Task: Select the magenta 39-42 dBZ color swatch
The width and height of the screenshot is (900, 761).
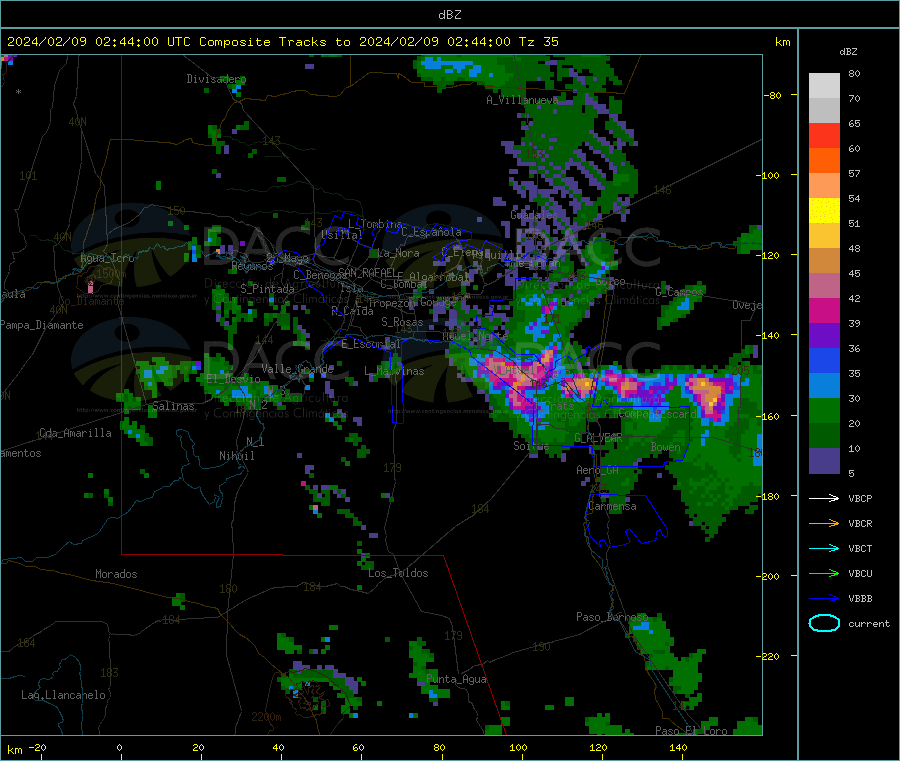Action: [824, 310]
